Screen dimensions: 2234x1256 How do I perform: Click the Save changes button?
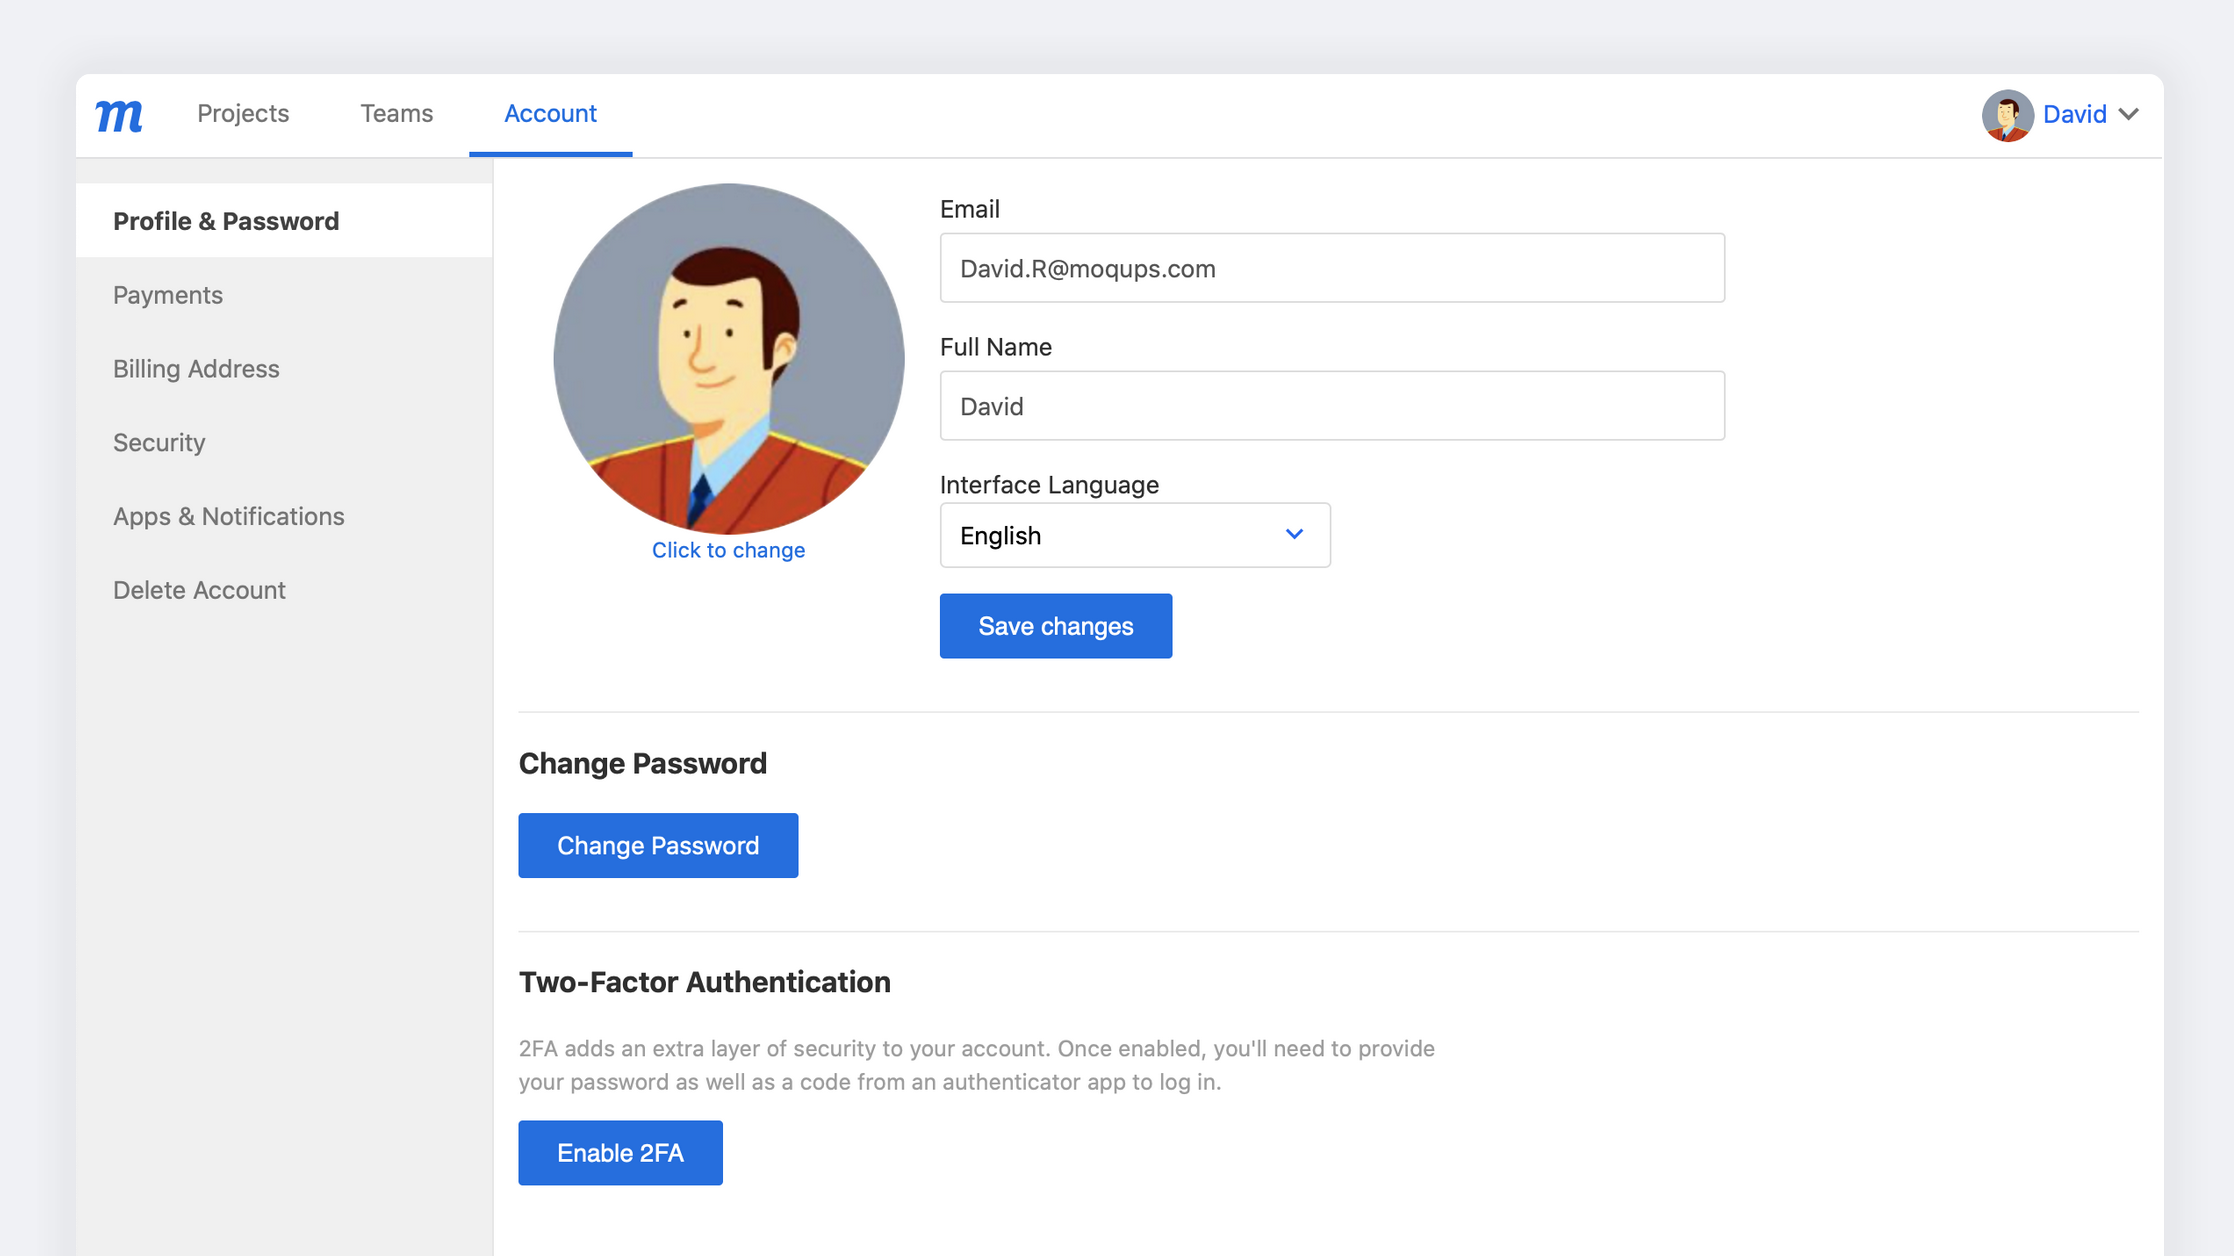(1055, 625)
